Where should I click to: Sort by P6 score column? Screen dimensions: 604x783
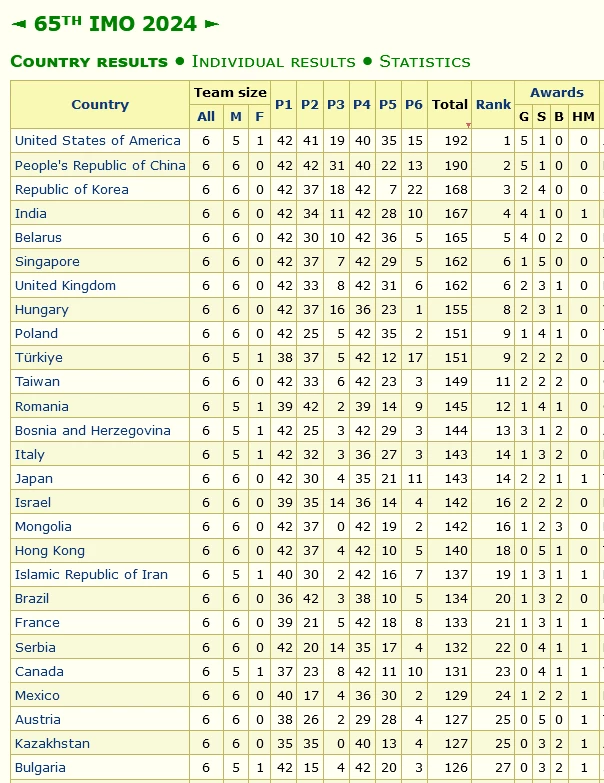click(414, 104)
